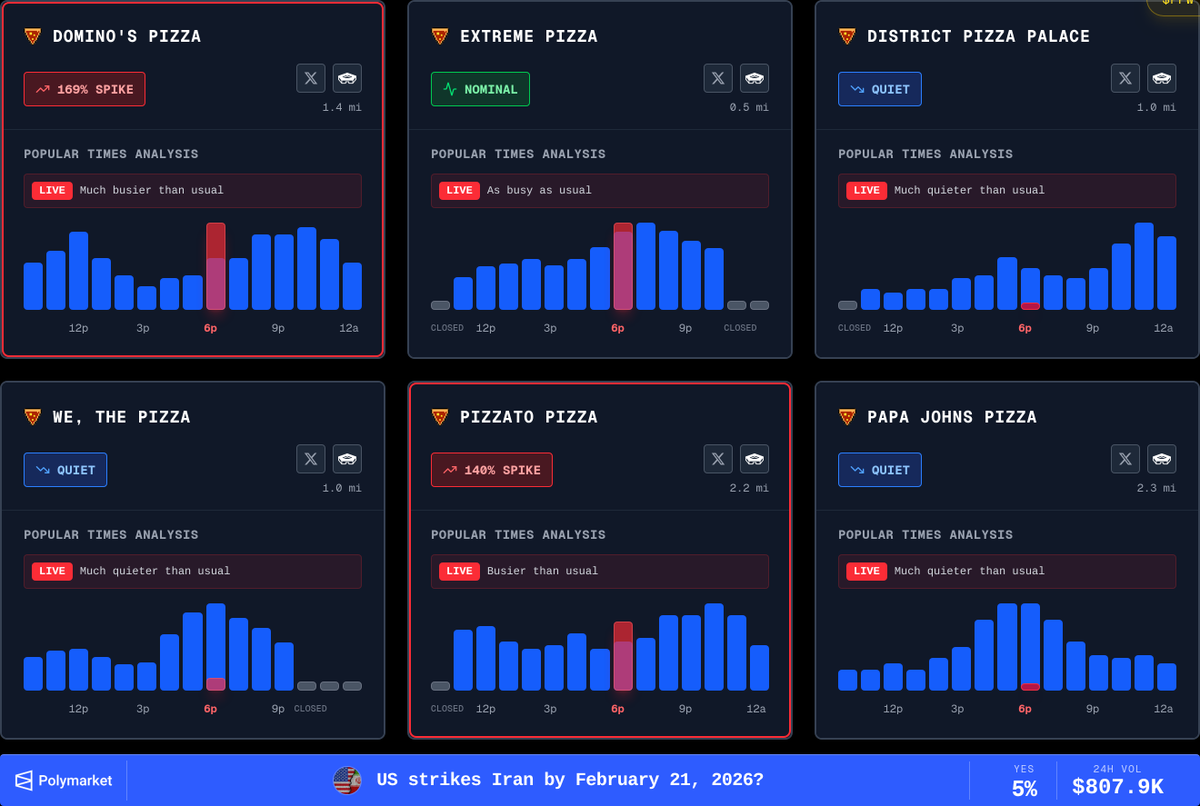Image resolution: width=1200 pixels, height=806 pixels.
Task: Click the LIVE badge on Extreme Pizza card
Action: tap(459, 190)
